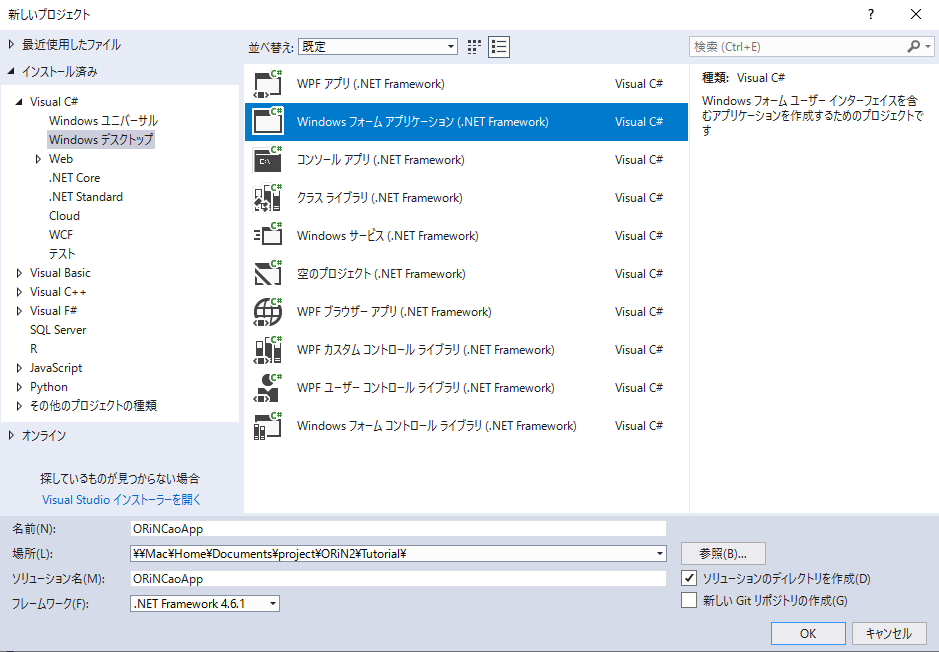Image resolution: width=939 pixels, height=652 pixels.
Task: Open the フレームワーク version dropdown
Action: click(x=205, y=604)
